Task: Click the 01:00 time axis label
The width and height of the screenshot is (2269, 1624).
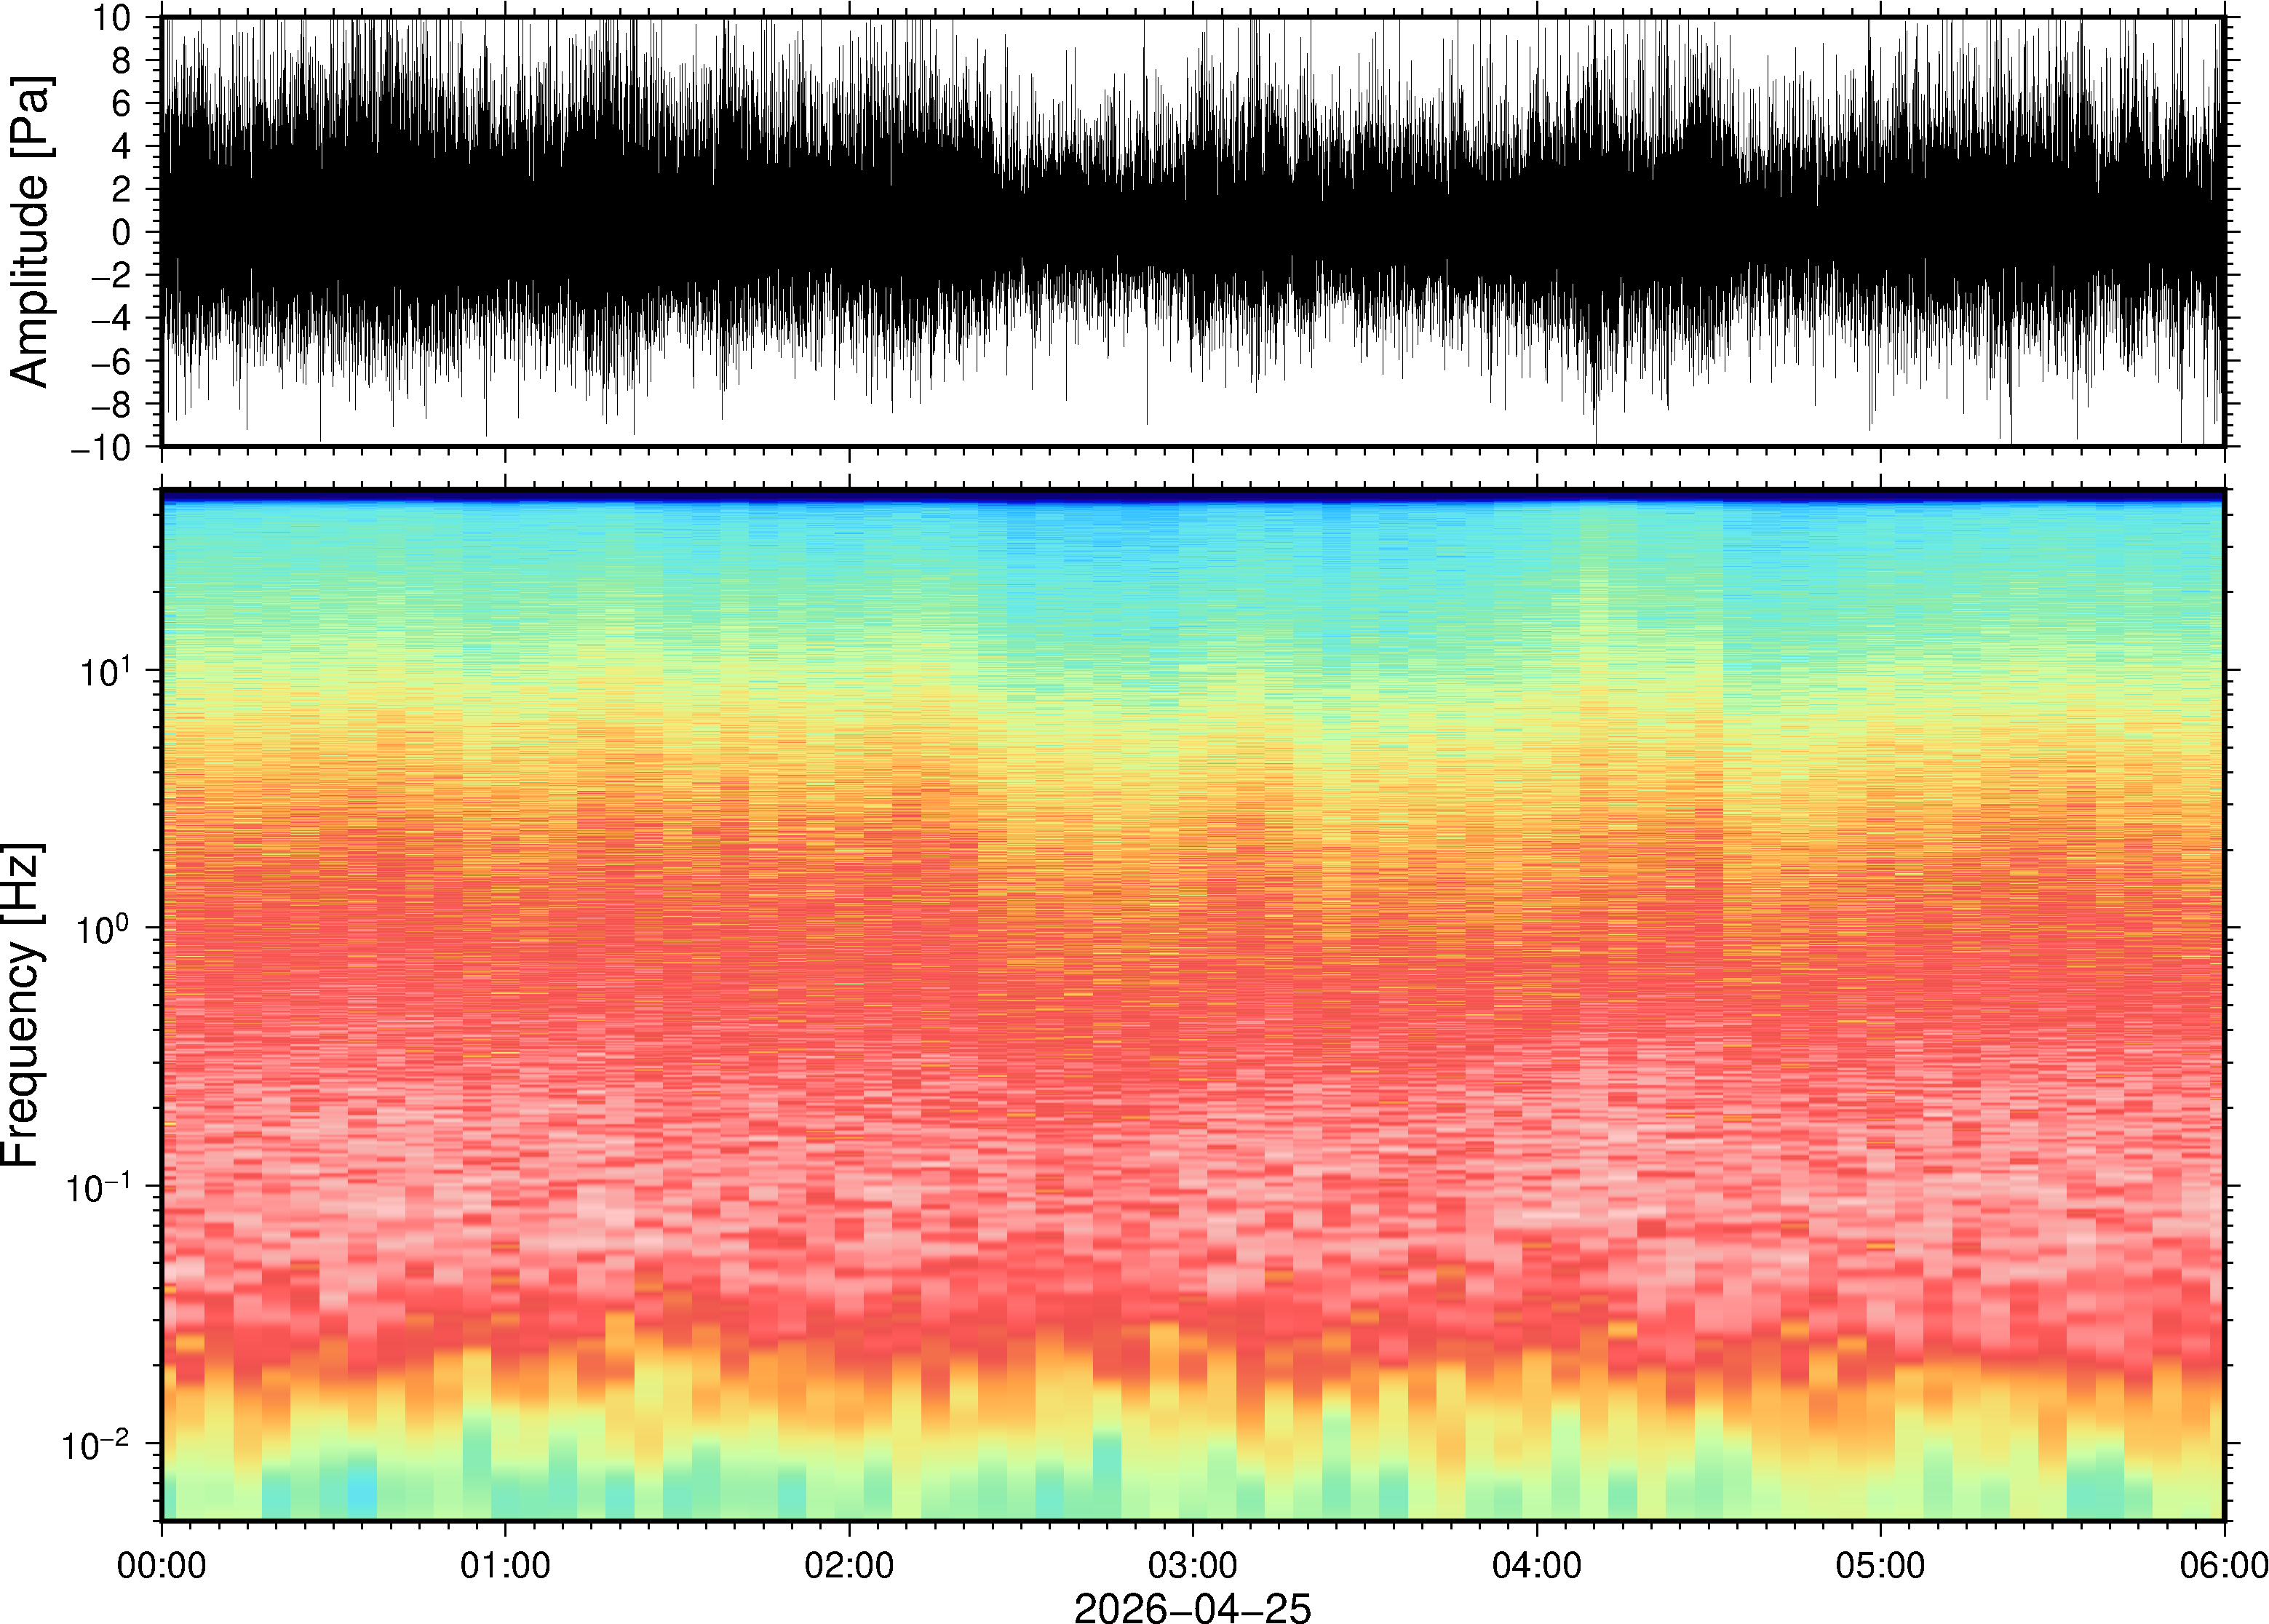Action: point(505,1565)
